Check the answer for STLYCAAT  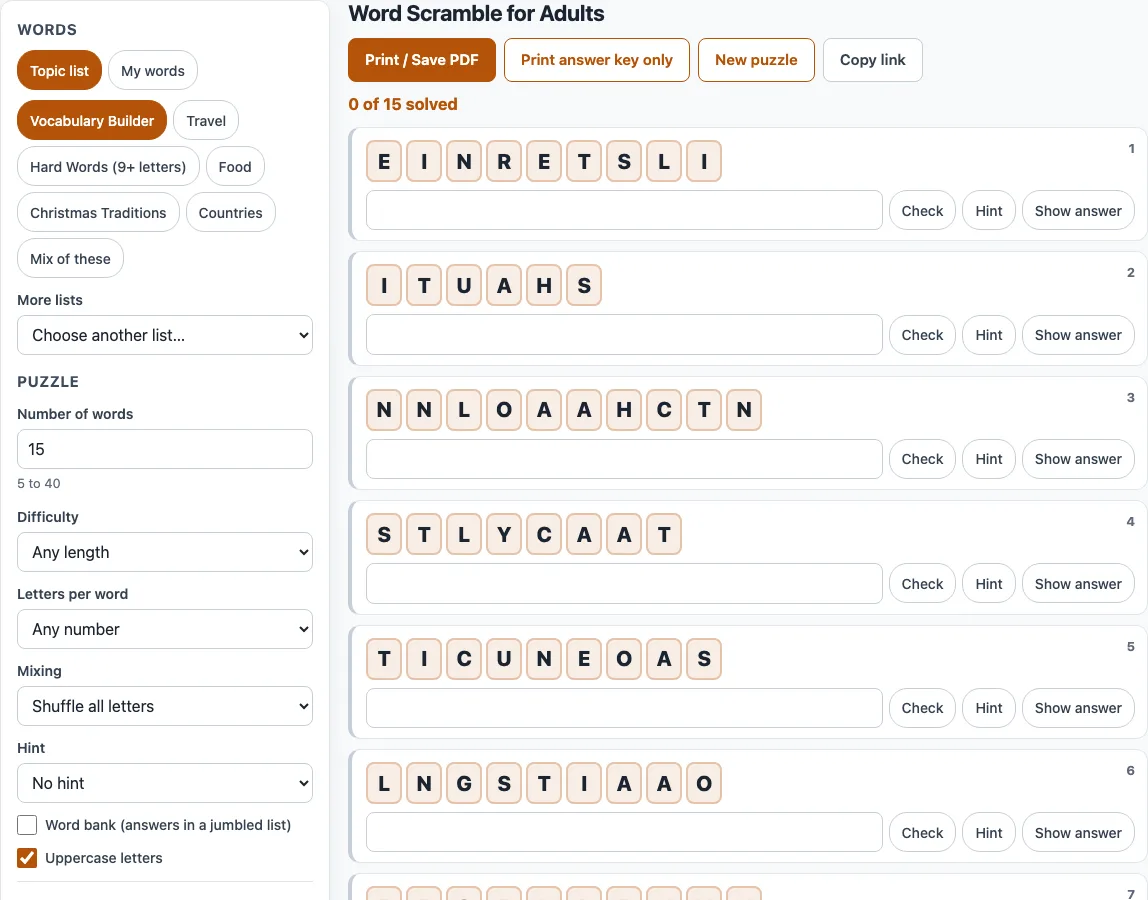[922, 584]
